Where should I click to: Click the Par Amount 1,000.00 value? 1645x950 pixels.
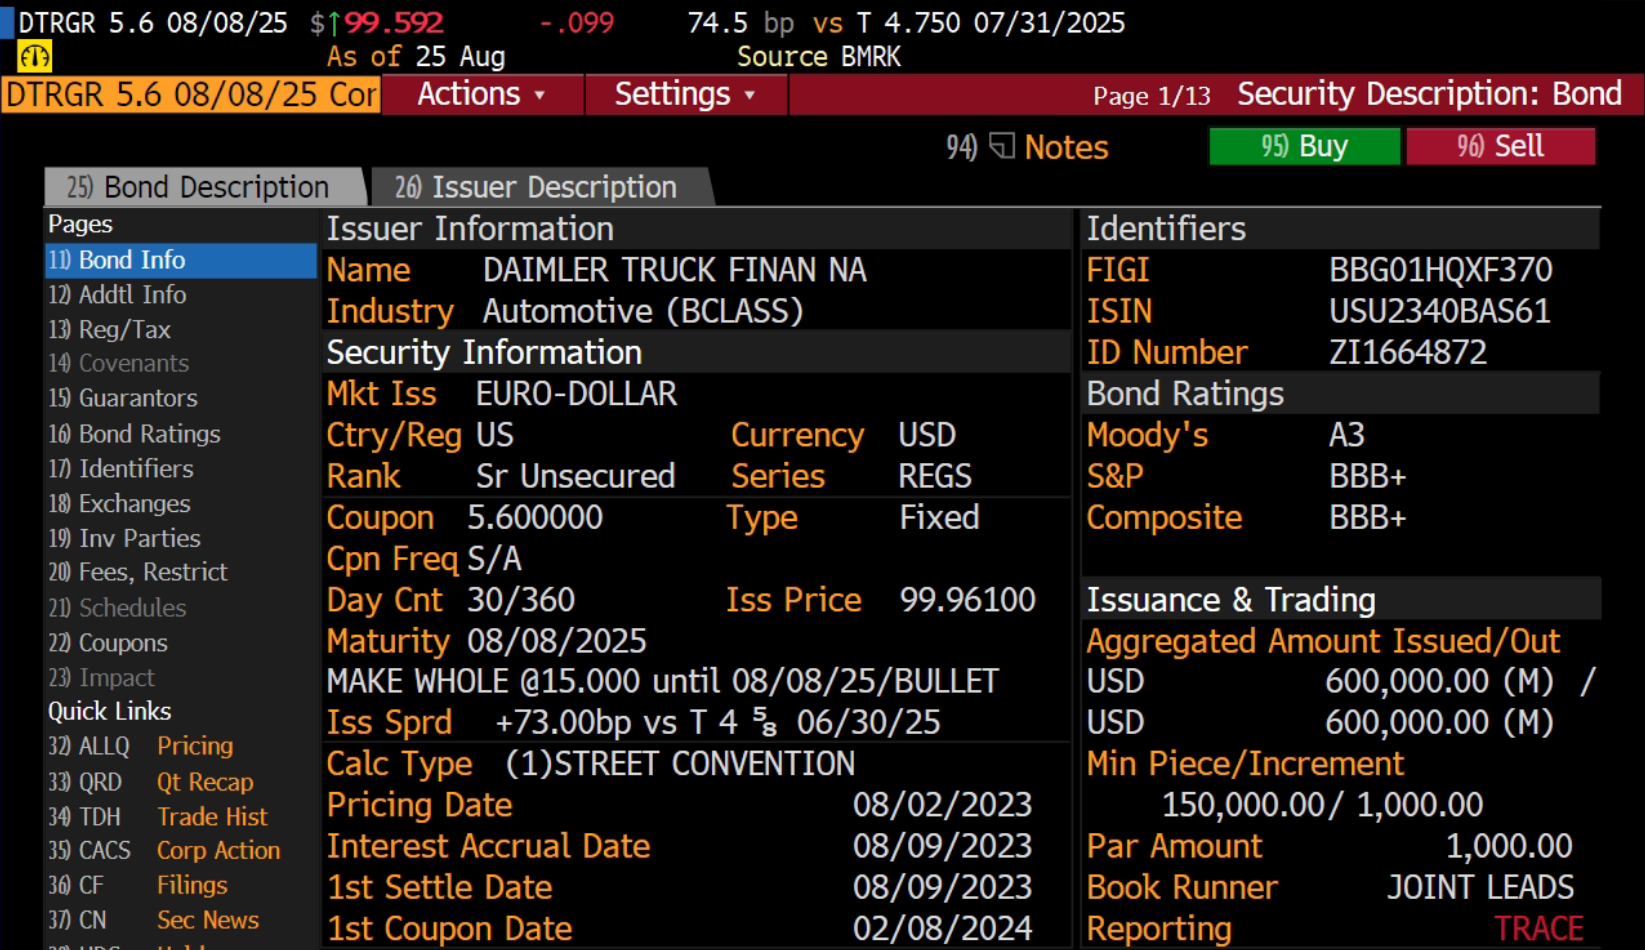(1509, 846)
